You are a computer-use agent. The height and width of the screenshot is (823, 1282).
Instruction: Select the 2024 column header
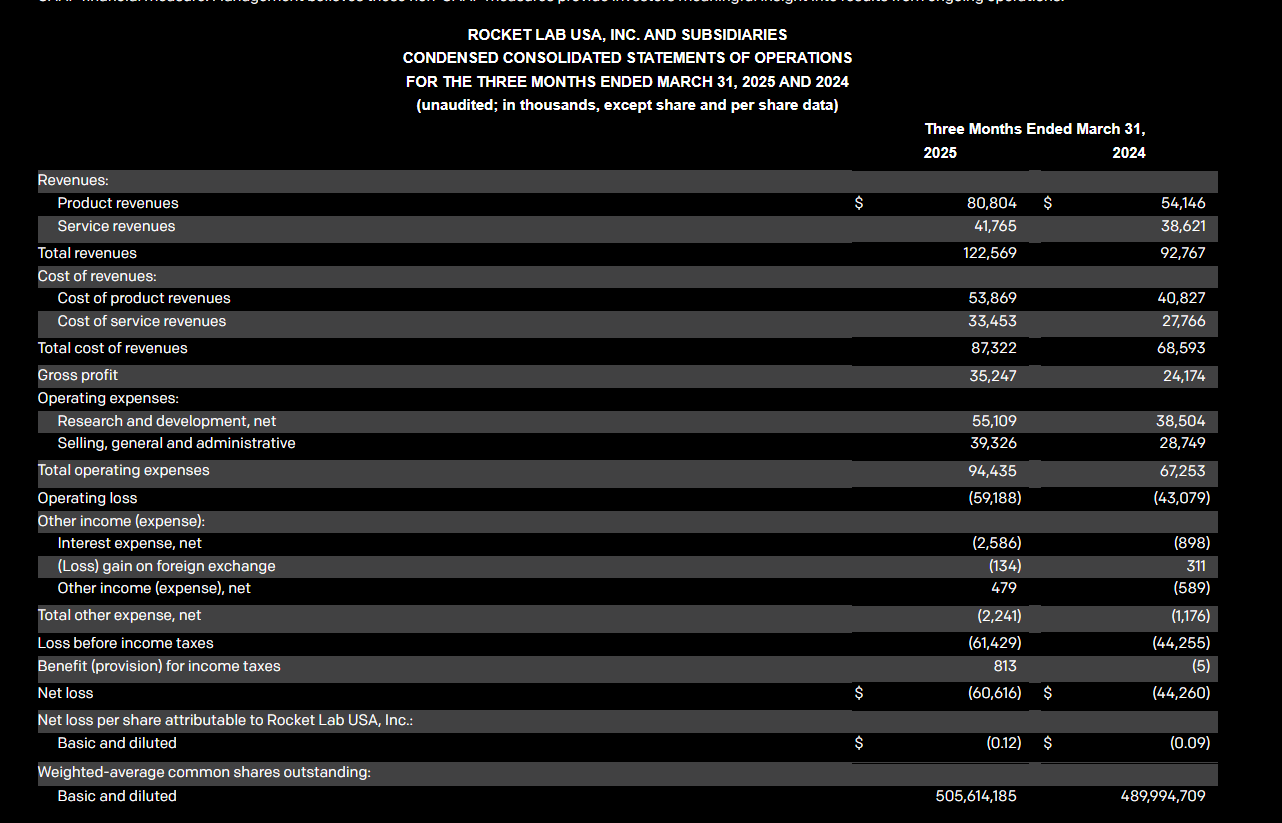click(1129, 153)
